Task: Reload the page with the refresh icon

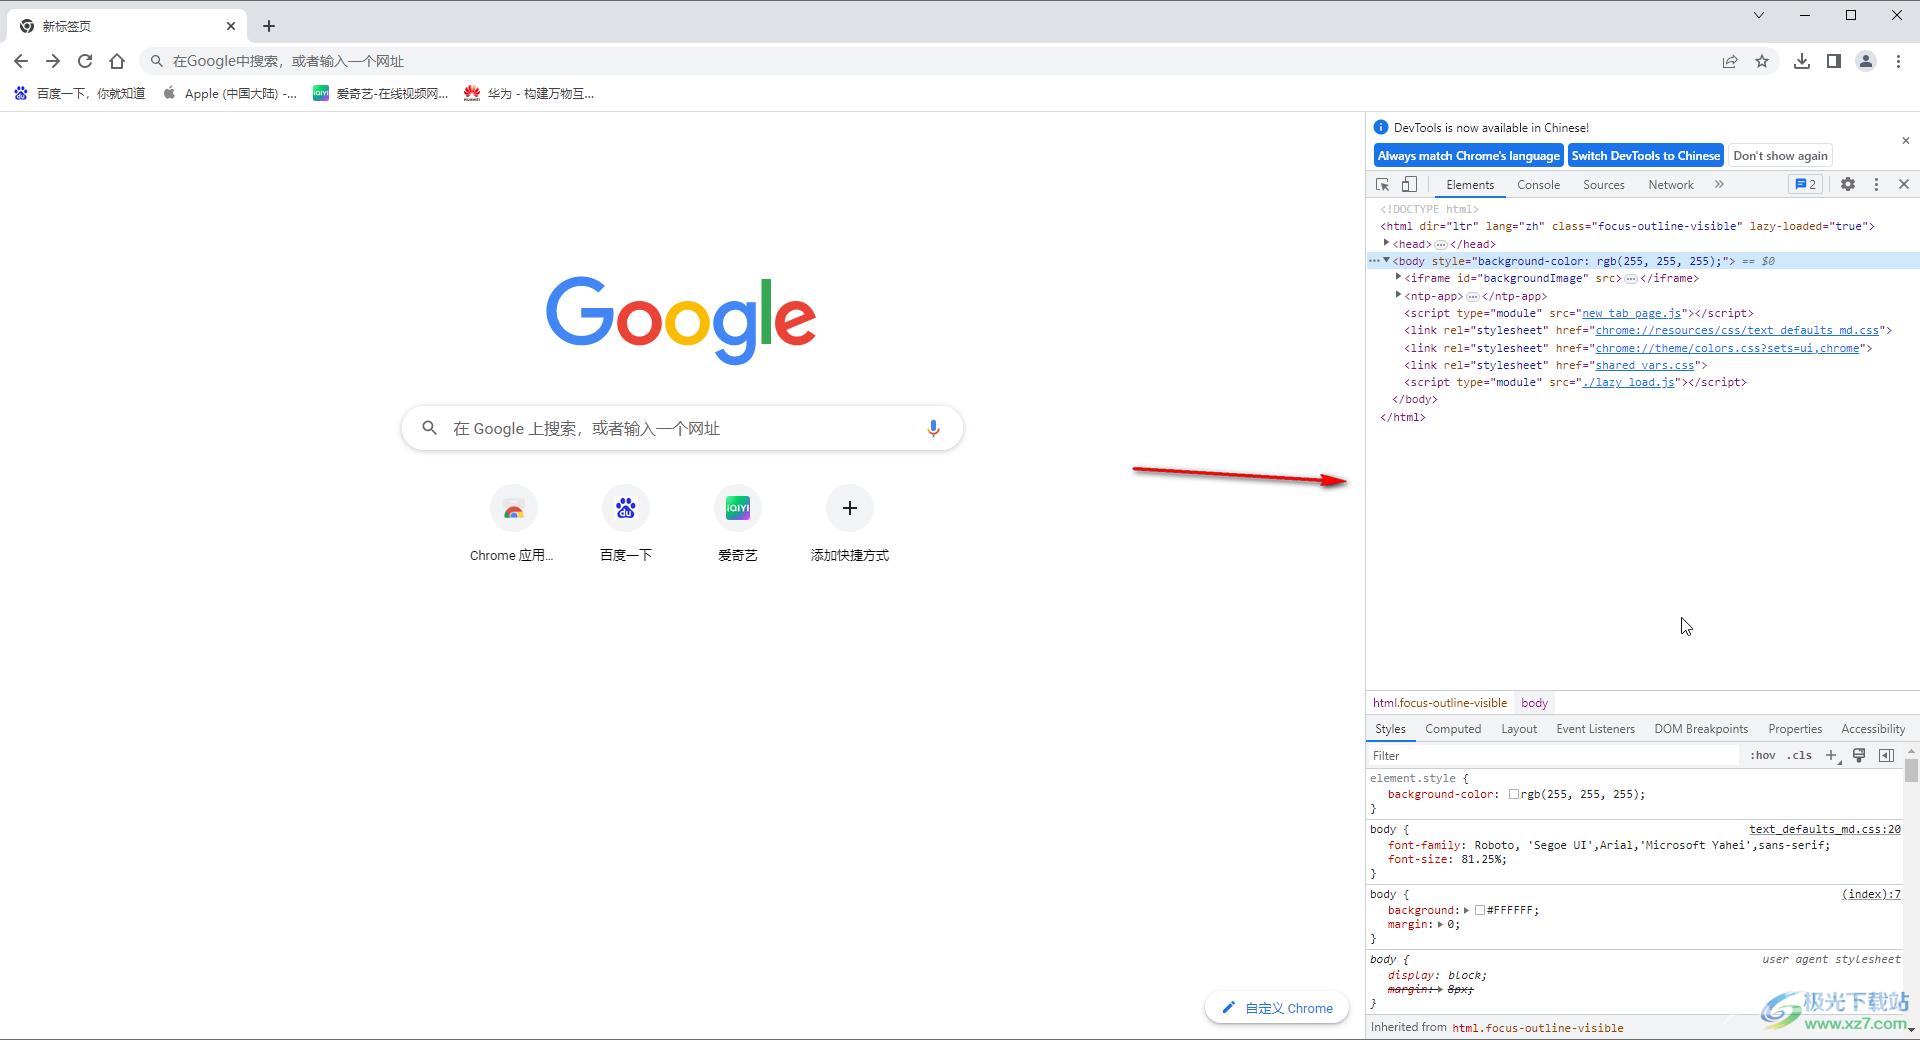Action: (85, 61)
